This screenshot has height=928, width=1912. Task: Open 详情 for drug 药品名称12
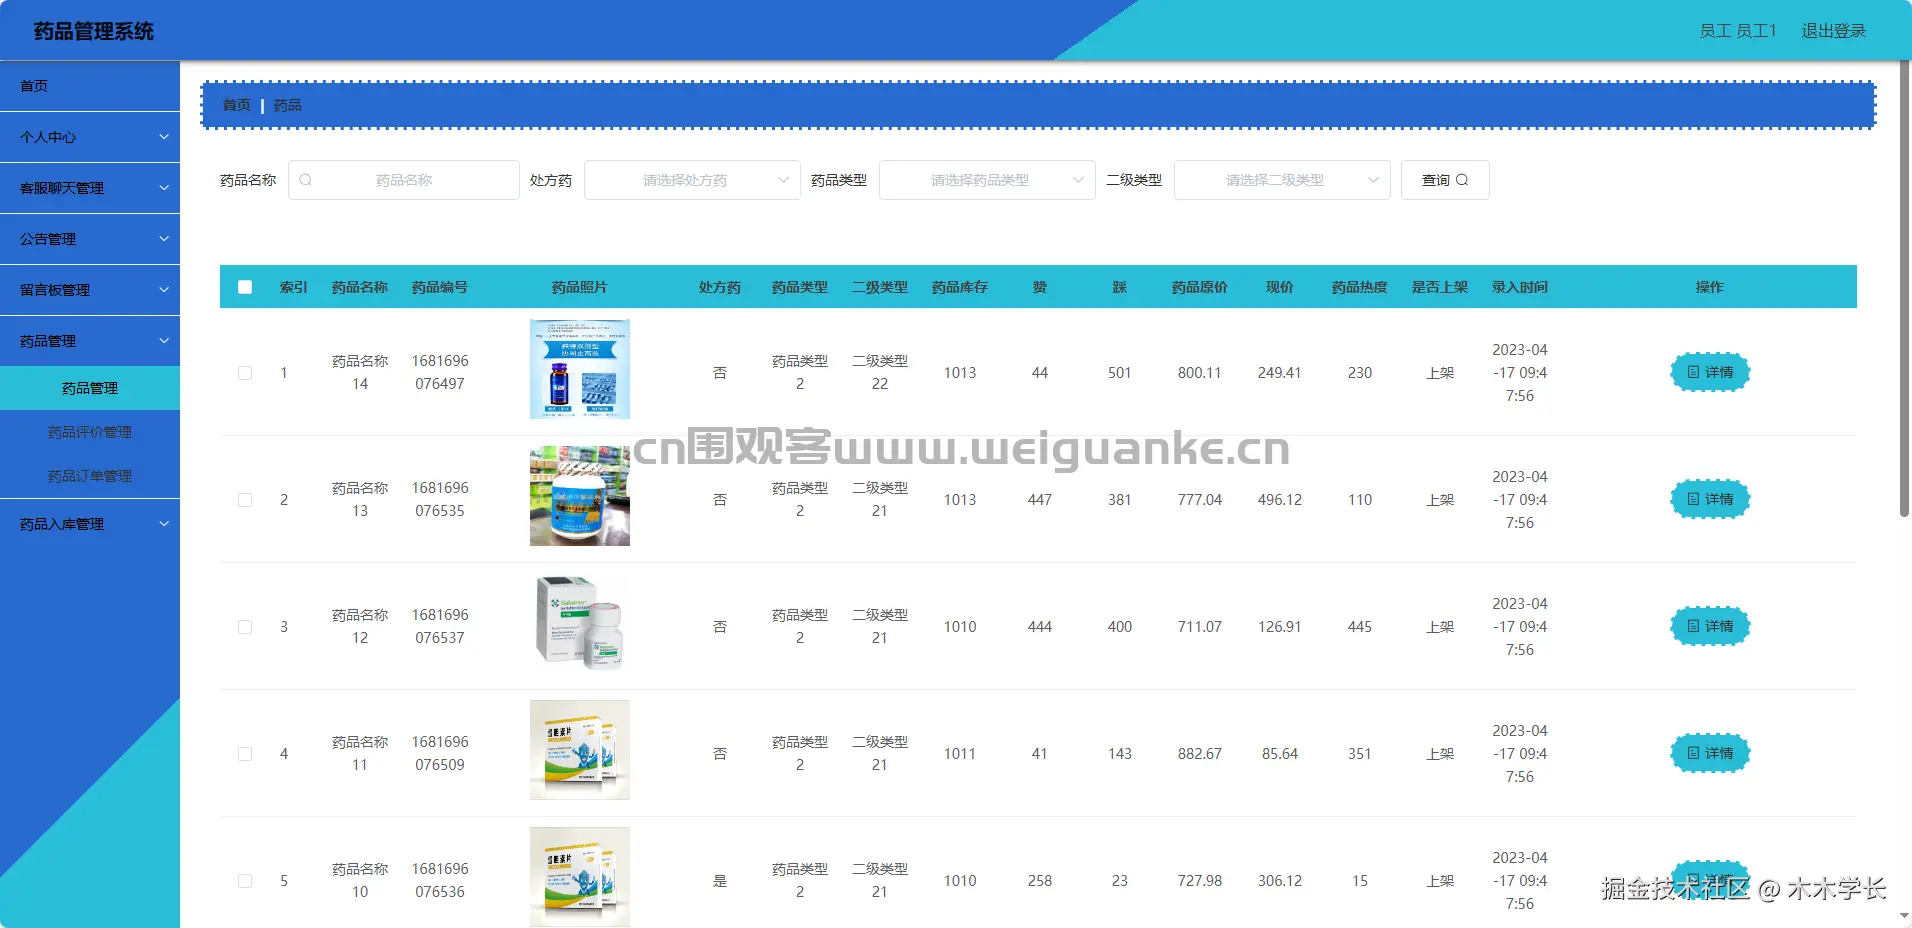[x=1710, y=626]
